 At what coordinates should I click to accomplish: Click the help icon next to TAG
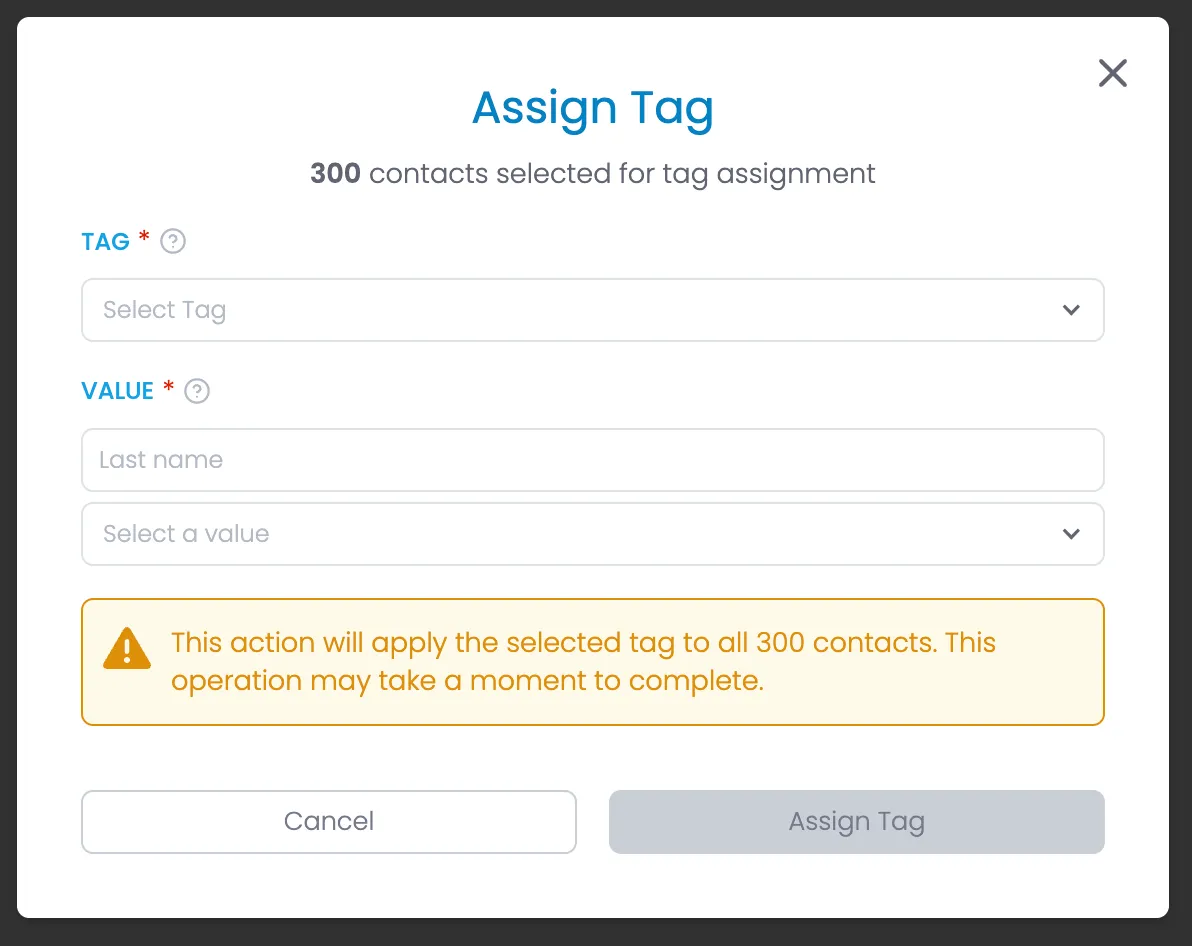click(x=173, y=241)
